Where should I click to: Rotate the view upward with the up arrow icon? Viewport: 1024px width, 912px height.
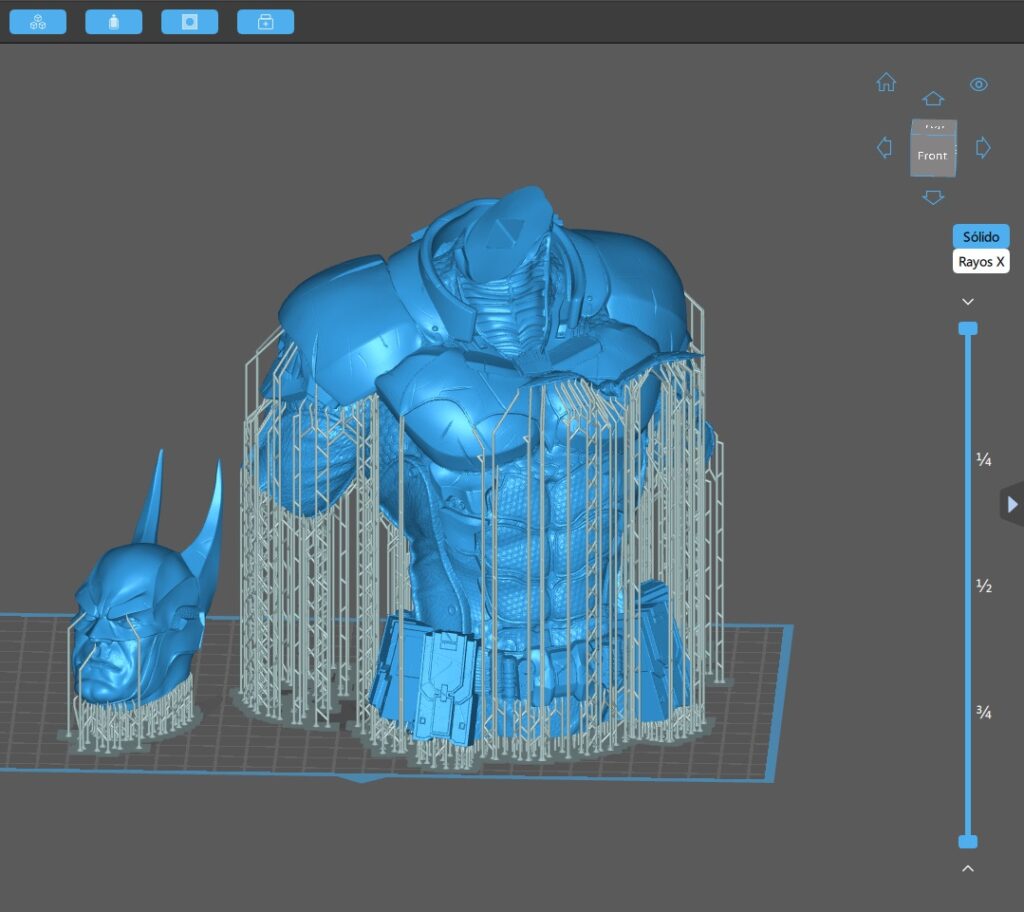(933, 98)
